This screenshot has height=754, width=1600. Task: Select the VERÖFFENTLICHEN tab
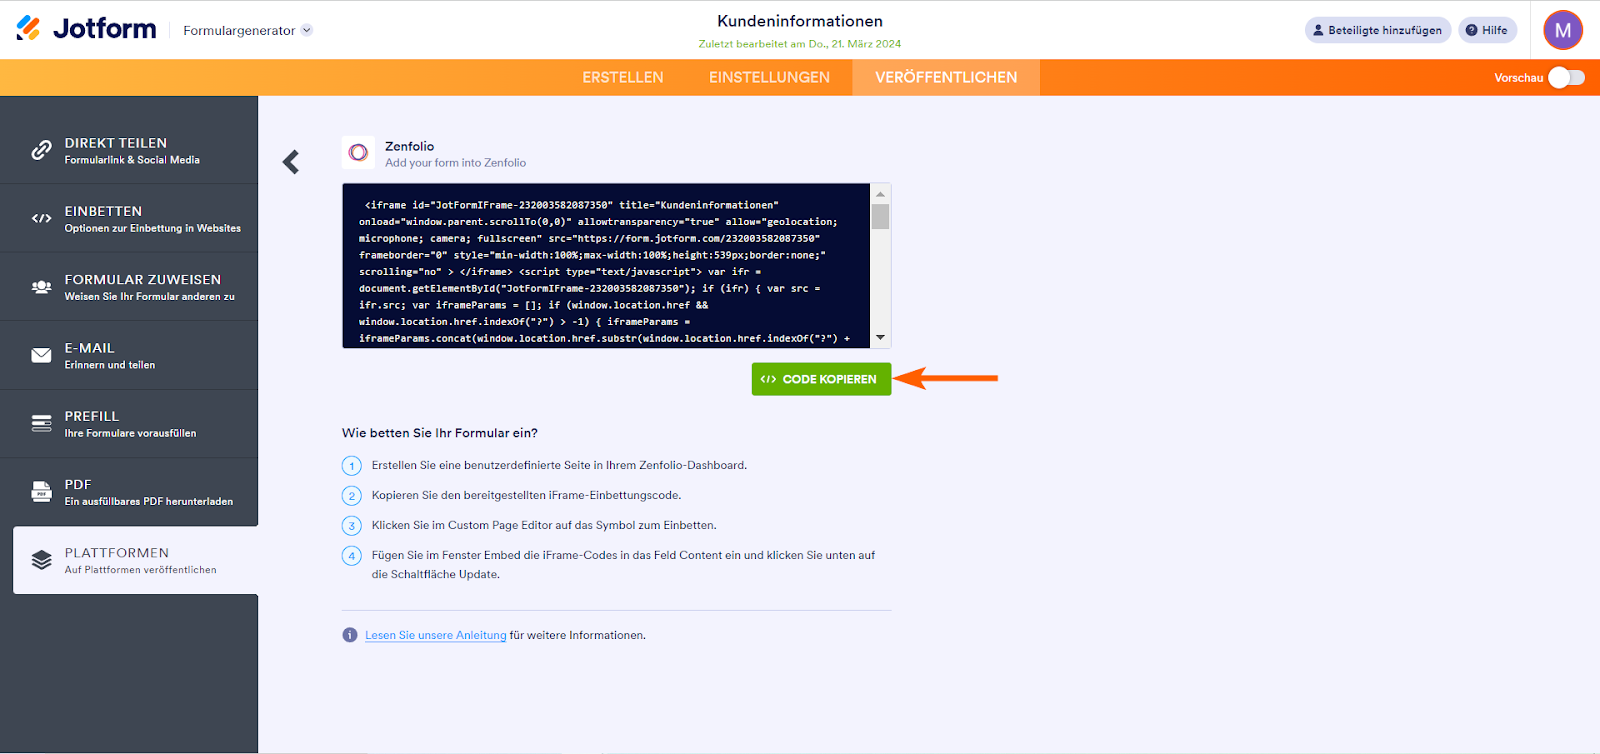(946, 77)
